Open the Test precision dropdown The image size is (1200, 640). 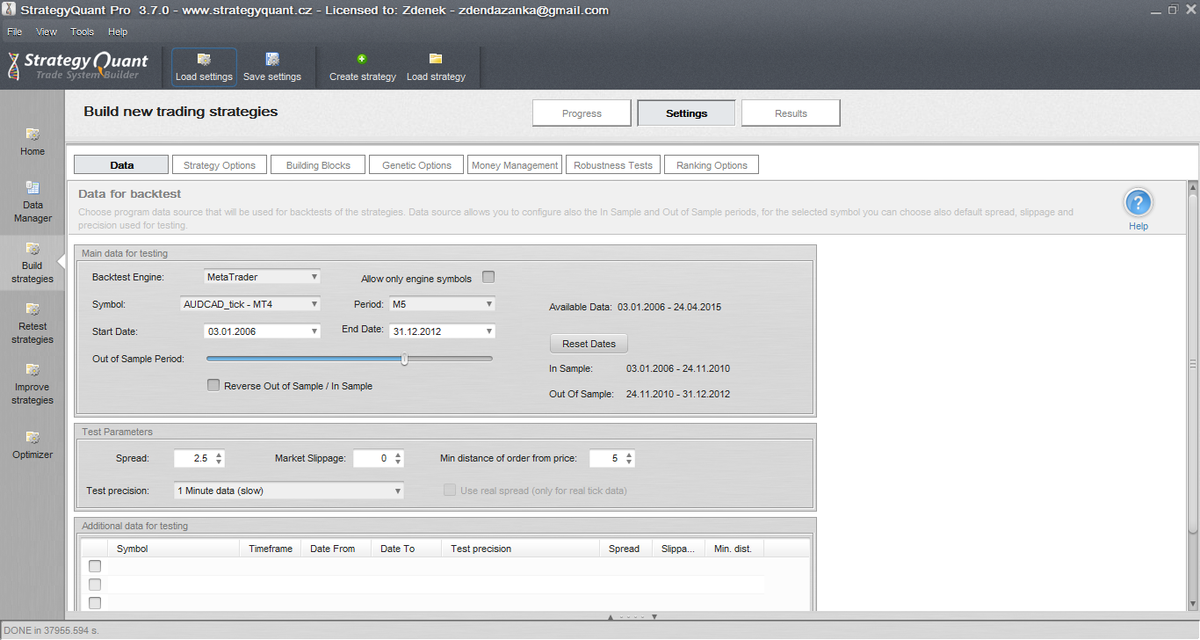[x=289, y=491]
